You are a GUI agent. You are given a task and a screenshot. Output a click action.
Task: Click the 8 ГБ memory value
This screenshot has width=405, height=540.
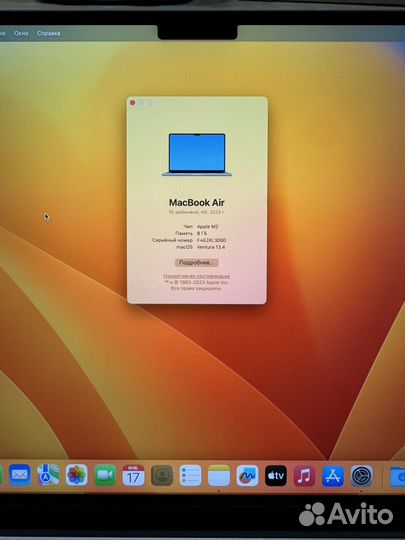coord(202,233)
